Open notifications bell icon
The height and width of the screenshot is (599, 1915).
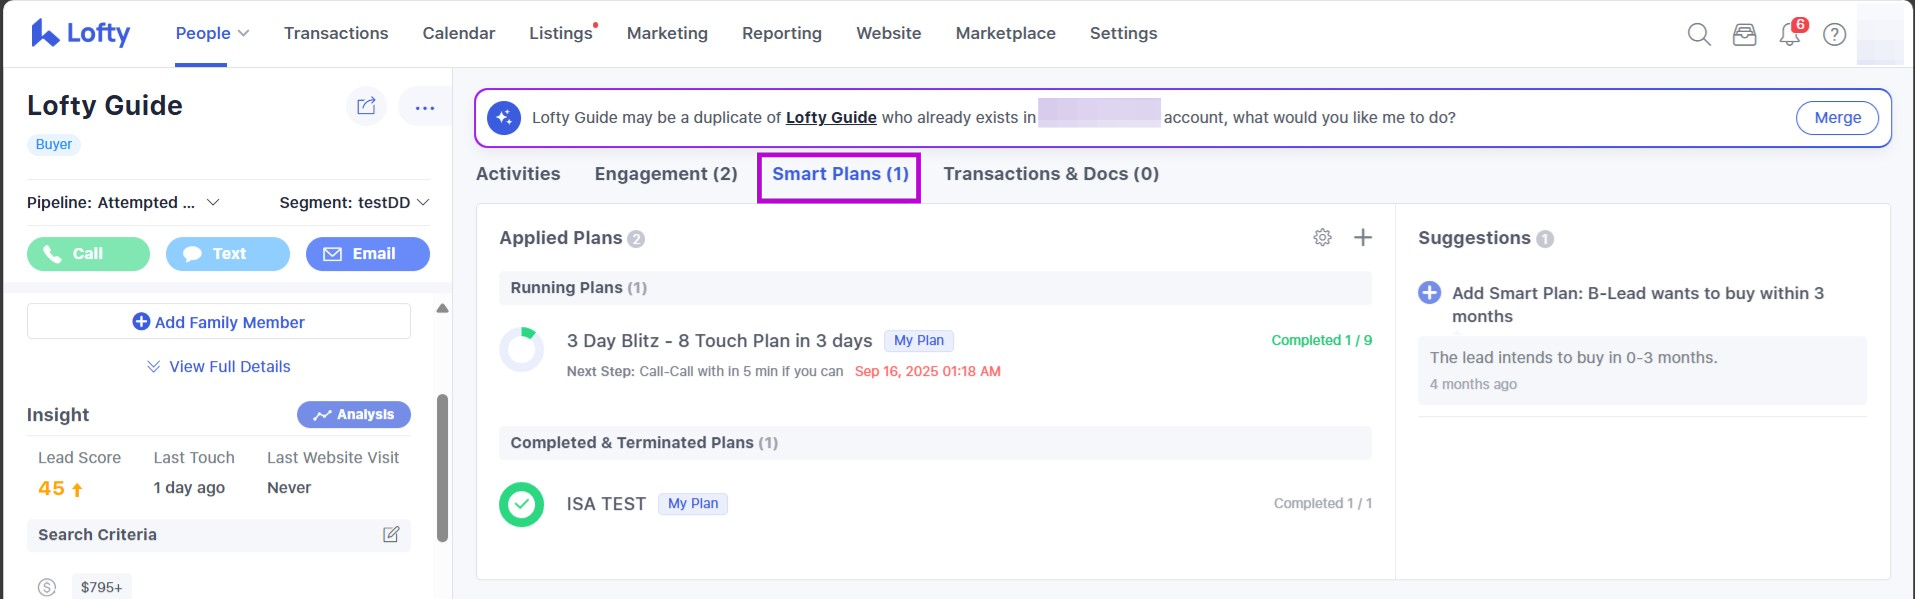[x=1789, y=34]
